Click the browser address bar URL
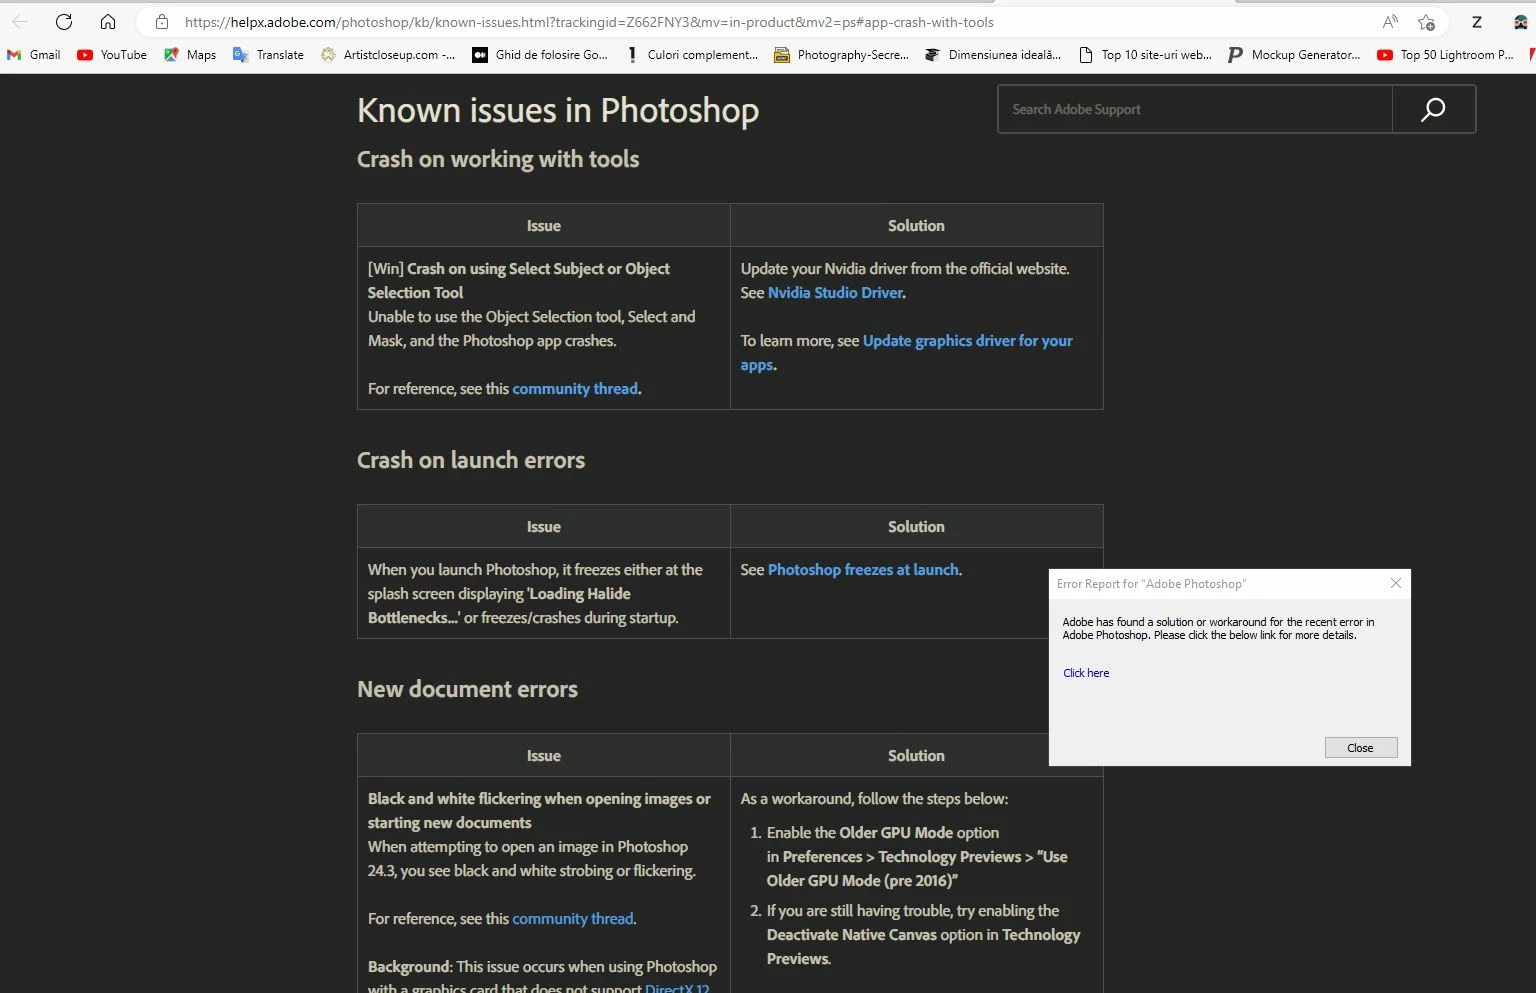Image resolution: width=1536 pixels, height=993 pixels. [589, 22]
